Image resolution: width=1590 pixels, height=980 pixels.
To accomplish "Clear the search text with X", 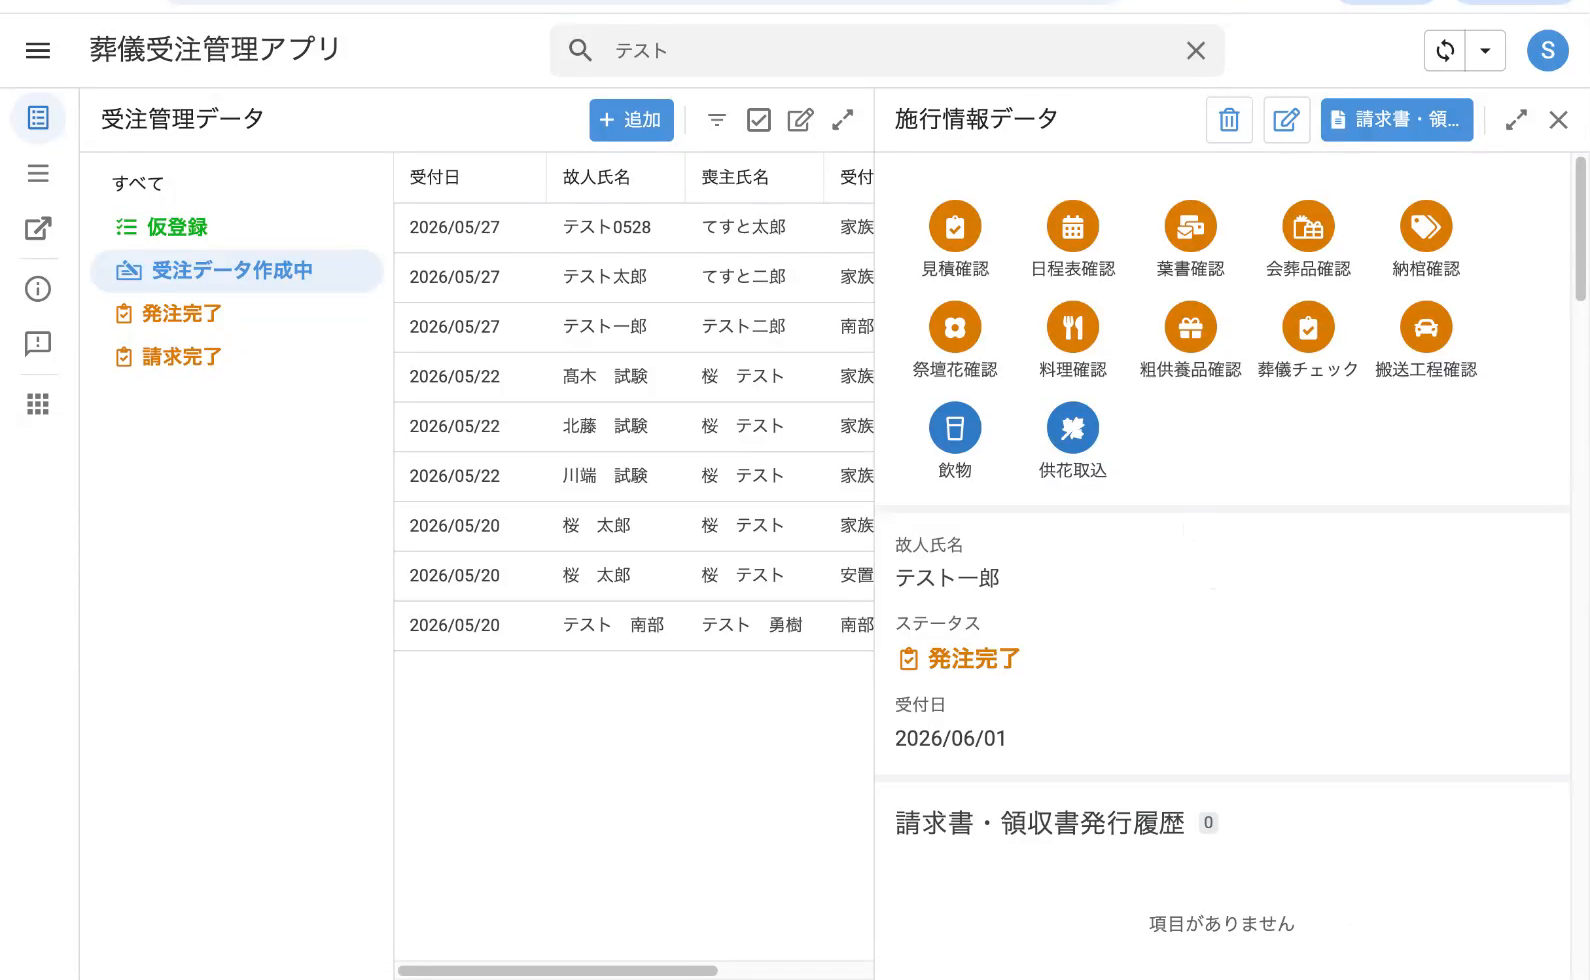I will click(1195, 50).
